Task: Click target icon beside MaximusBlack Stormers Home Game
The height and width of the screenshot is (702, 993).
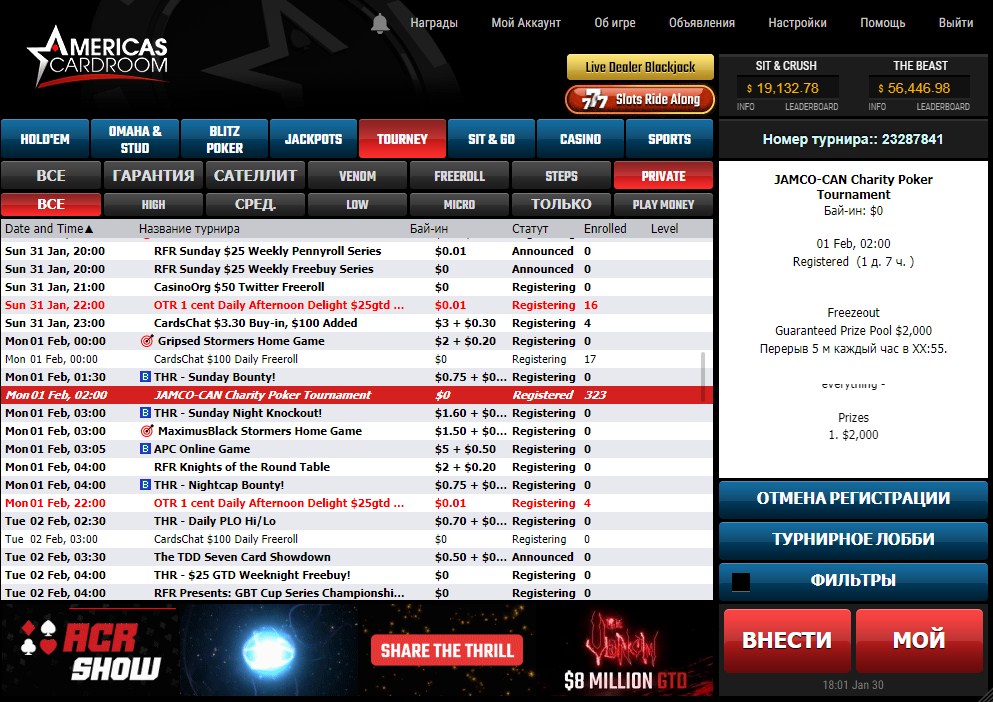Action: 147,431
